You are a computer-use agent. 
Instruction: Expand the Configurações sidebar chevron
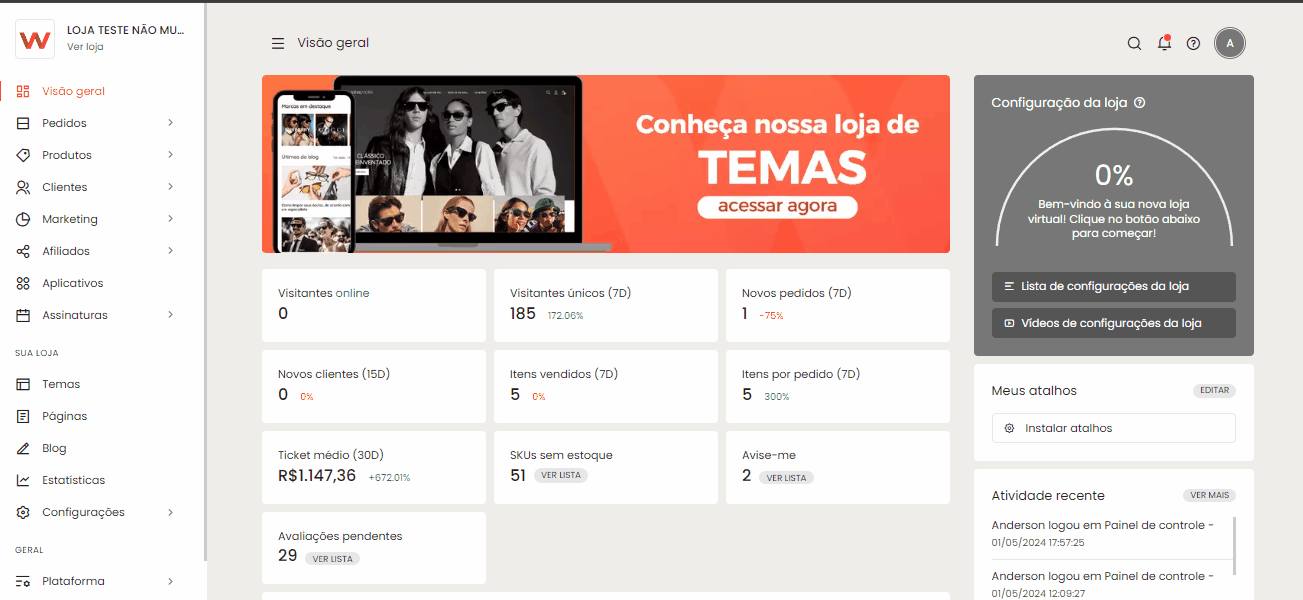click(x=170, y=512)
